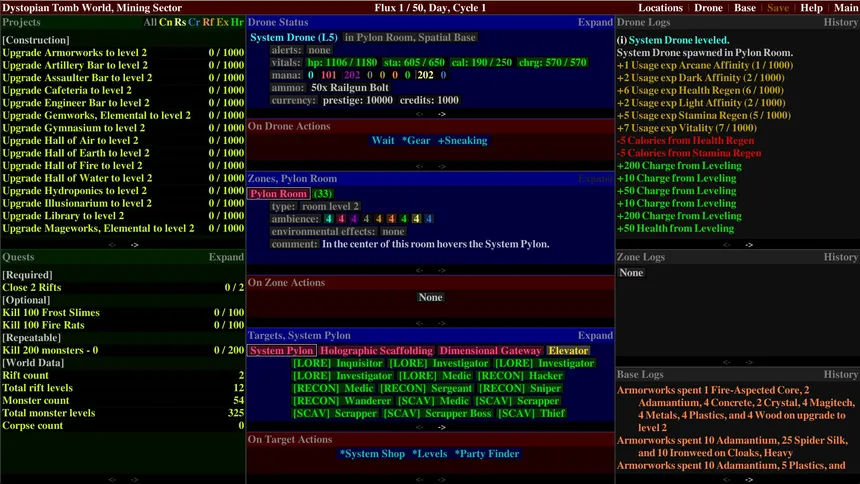Open the Gear drone action
This screenshot has height=484, width=860.
(x=416, y=140)
